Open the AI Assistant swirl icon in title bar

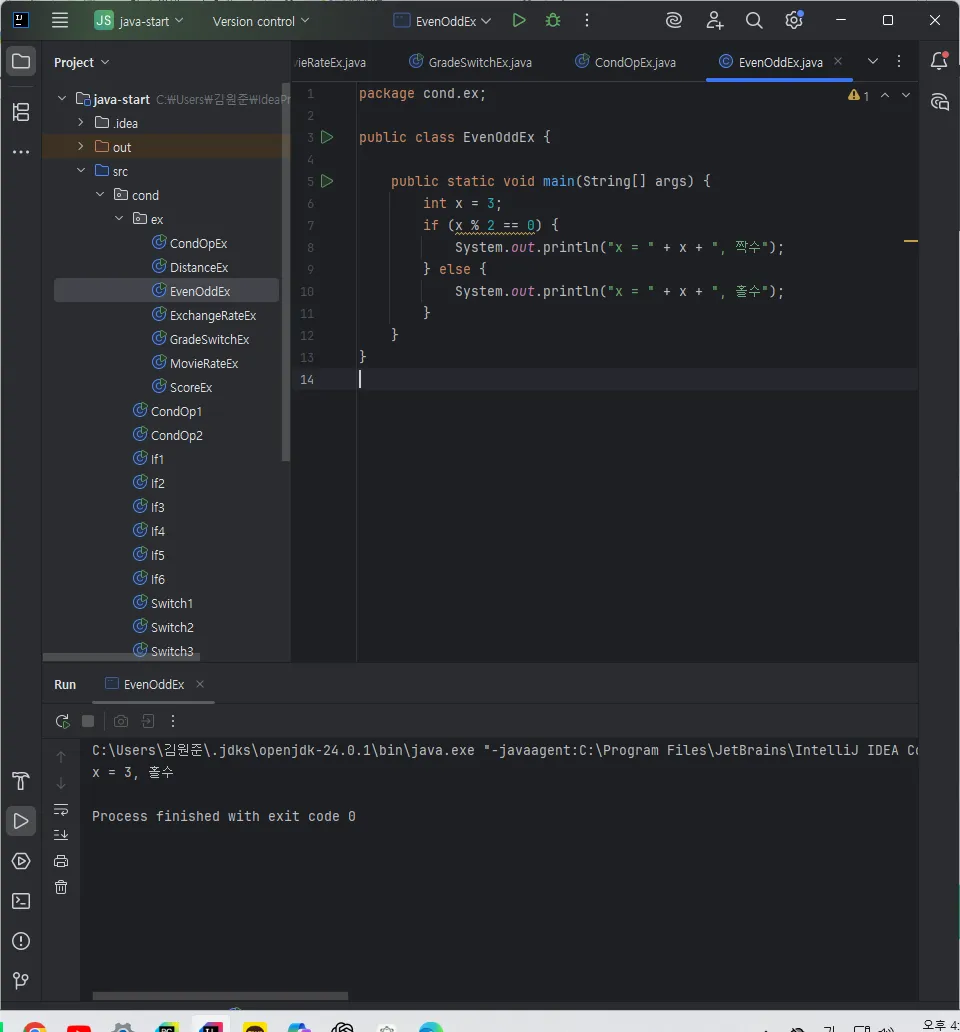click(x=674, y=20)
